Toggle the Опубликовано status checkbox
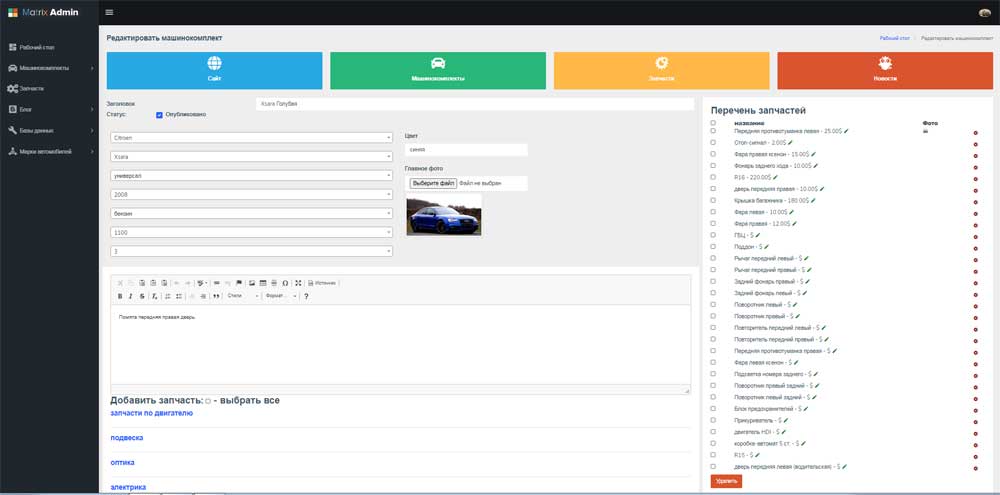The width and height of the screenshot is (1000, 495). pos(159,115)
